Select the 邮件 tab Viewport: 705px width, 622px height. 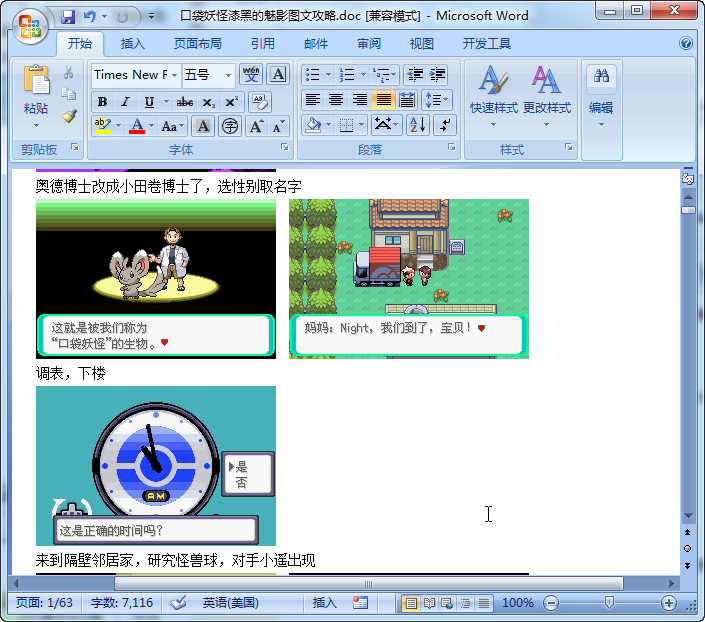pyautogui.click(x=316, y=44)
